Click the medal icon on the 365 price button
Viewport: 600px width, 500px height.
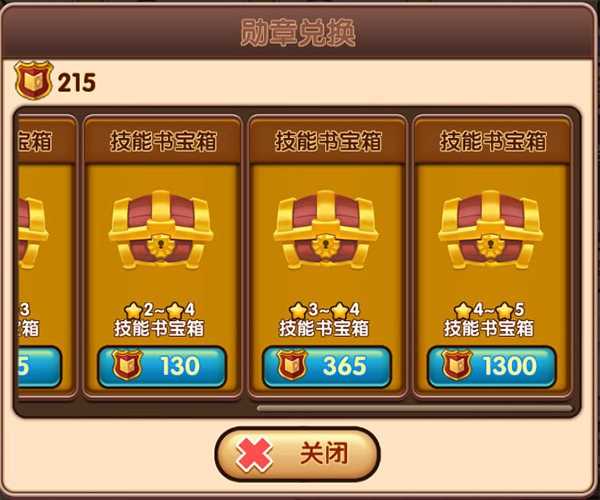(292, 365)
